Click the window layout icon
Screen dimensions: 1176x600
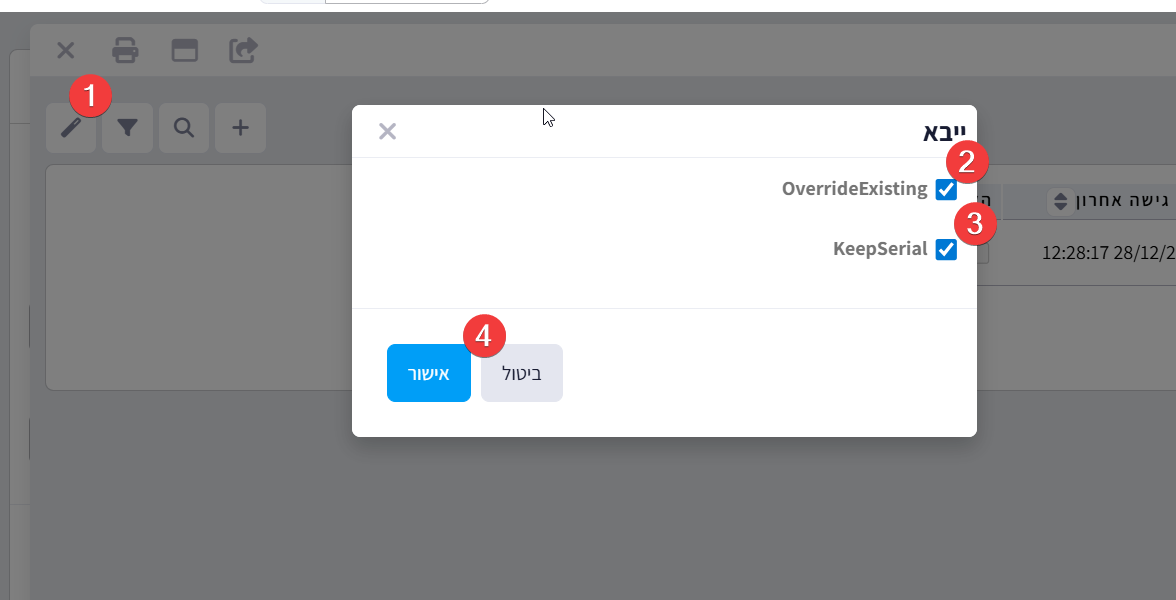point(184,50)
